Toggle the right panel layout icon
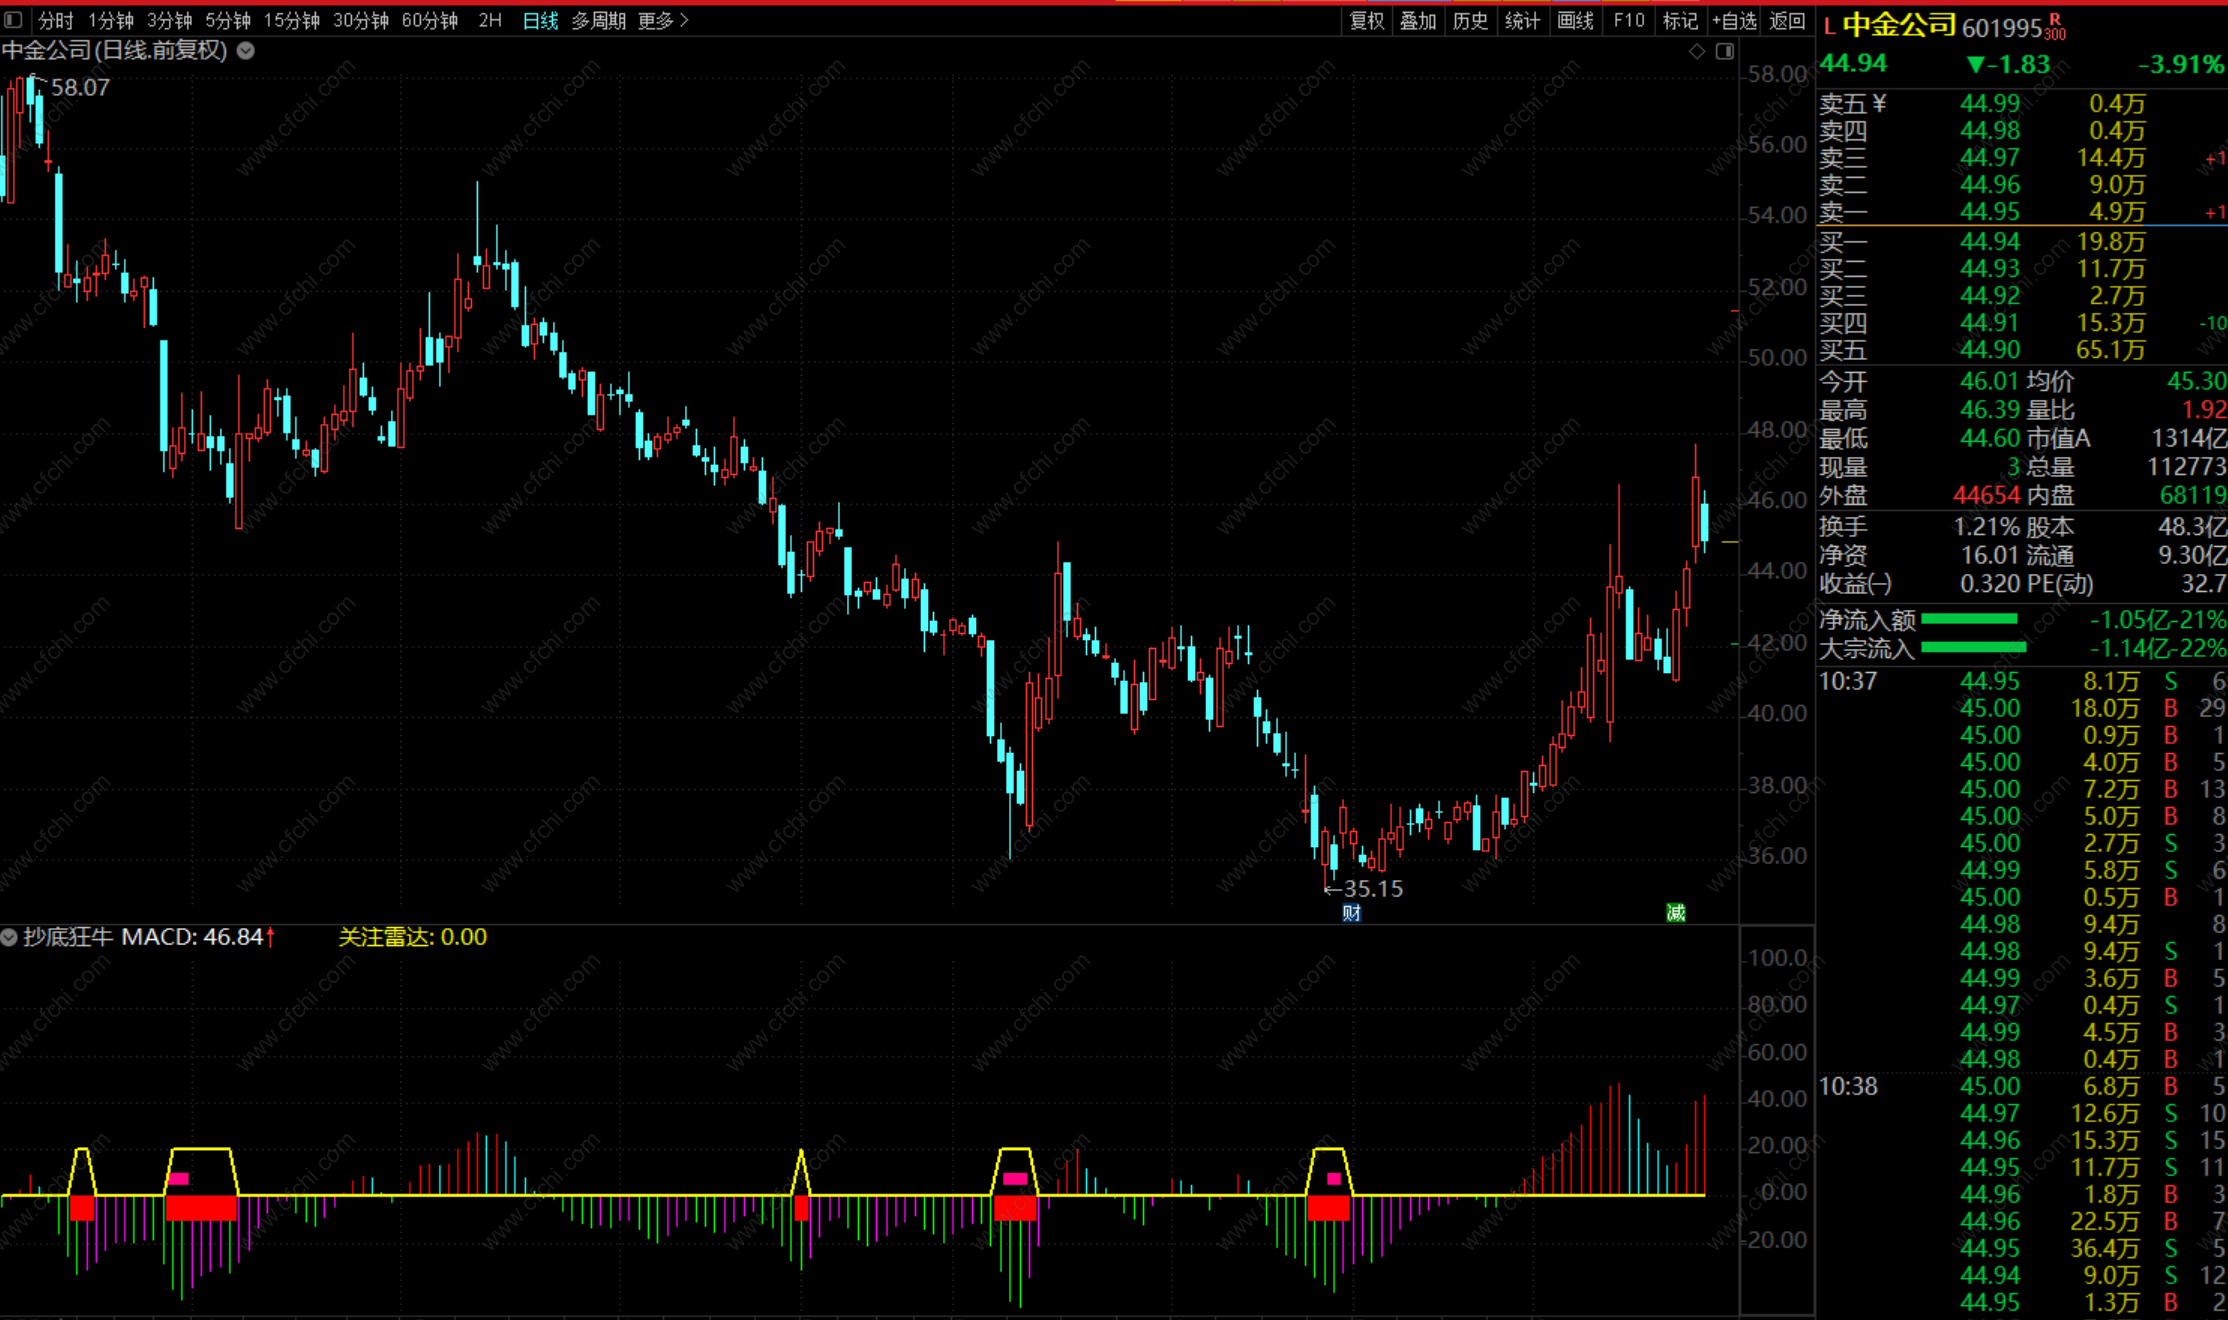This screenshot has width=2228, height=1320. coord(1725,51)
